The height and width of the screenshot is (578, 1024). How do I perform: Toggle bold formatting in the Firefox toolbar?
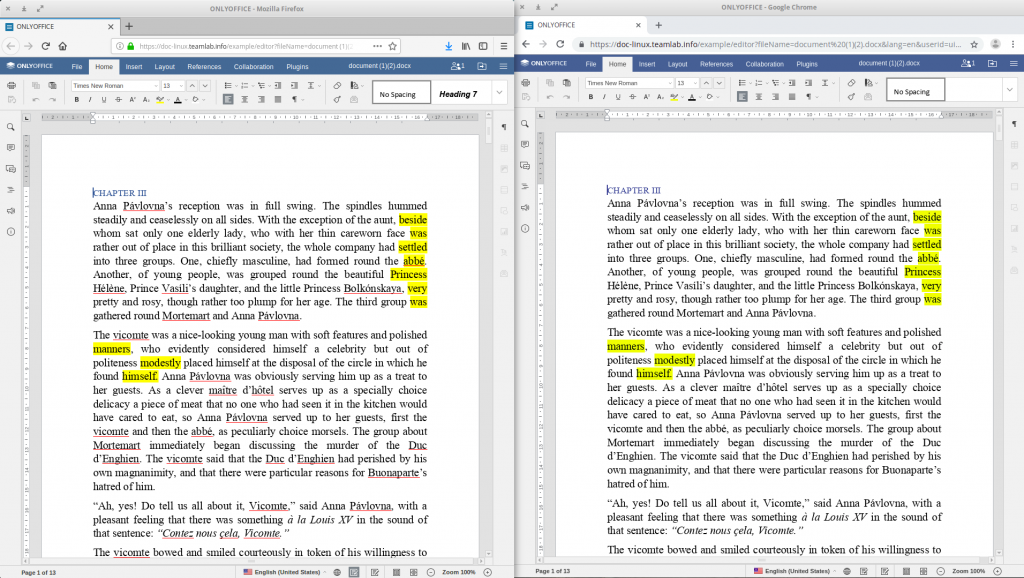click(77, 99)
